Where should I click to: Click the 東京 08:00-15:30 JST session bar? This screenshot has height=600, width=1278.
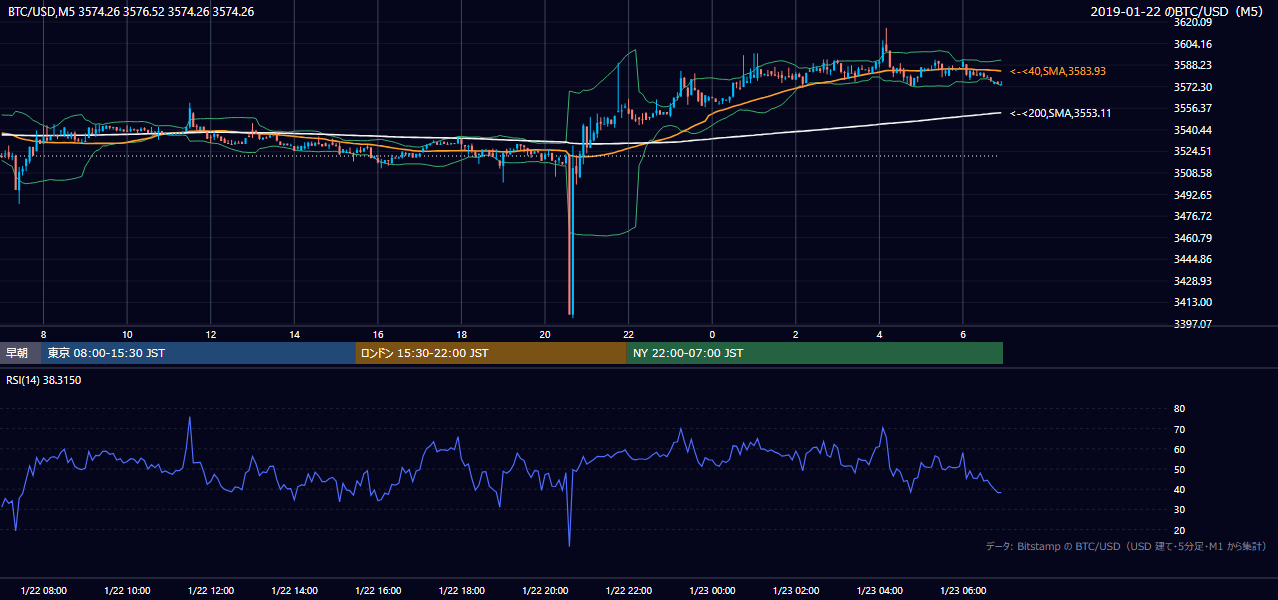click(x=199, y=353)
